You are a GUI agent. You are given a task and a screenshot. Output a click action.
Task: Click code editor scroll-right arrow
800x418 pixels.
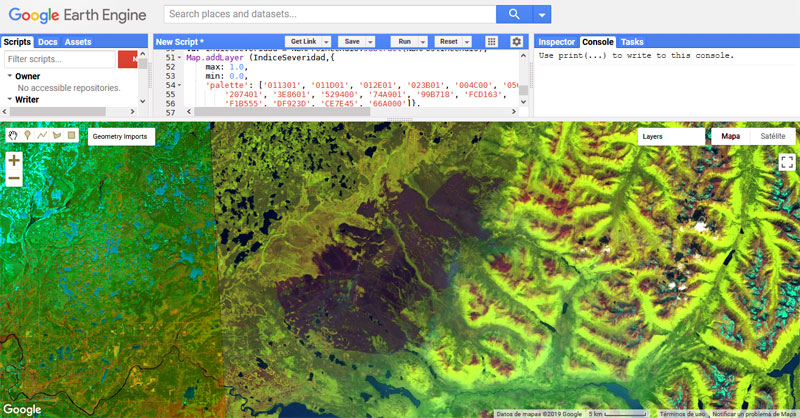pos(514,111)
